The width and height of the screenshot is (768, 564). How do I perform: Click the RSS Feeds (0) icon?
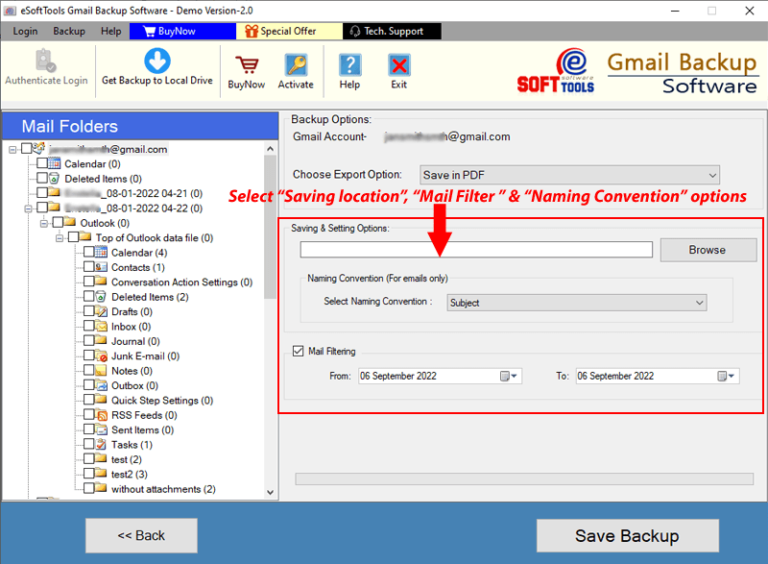point(101,415)
